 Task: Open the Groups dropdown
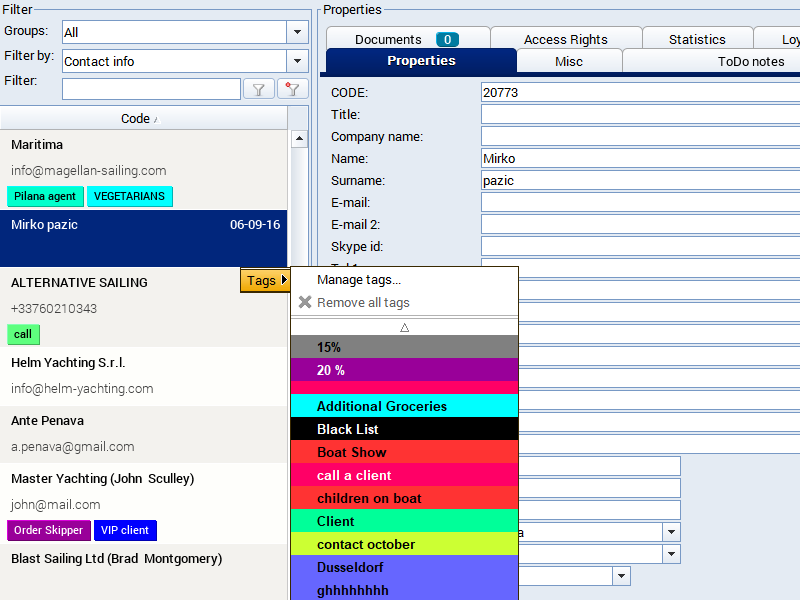[297, 32]
